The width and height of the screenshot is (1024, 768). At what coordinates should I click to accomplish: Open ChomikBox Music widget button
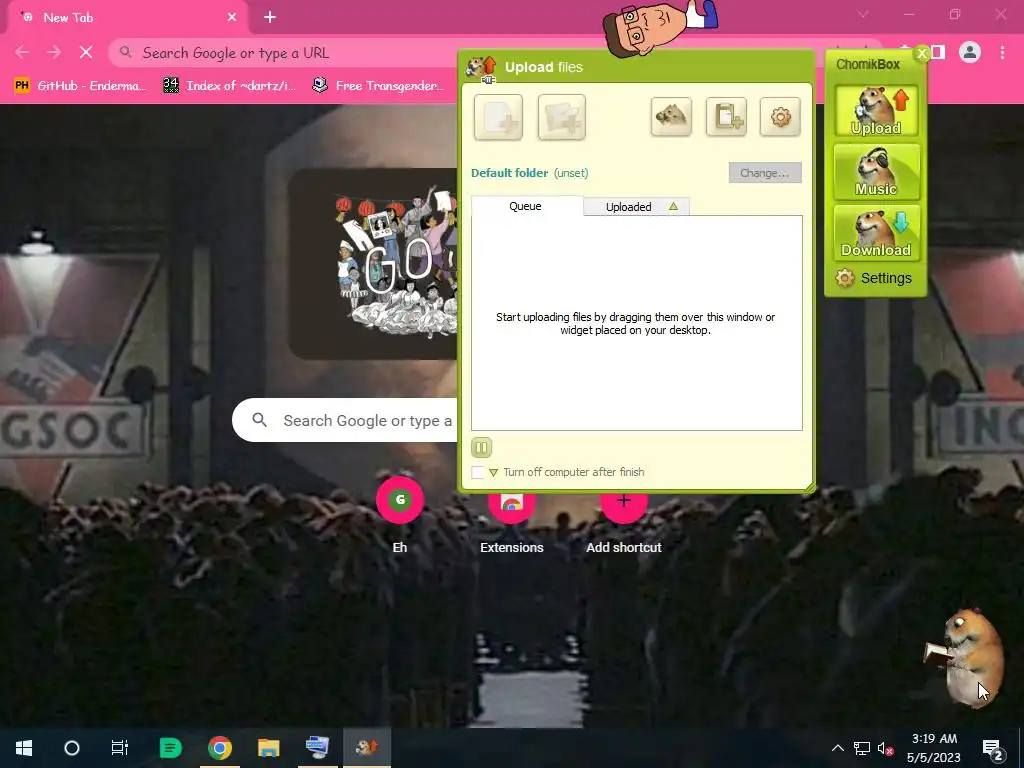tap(876, 172)
